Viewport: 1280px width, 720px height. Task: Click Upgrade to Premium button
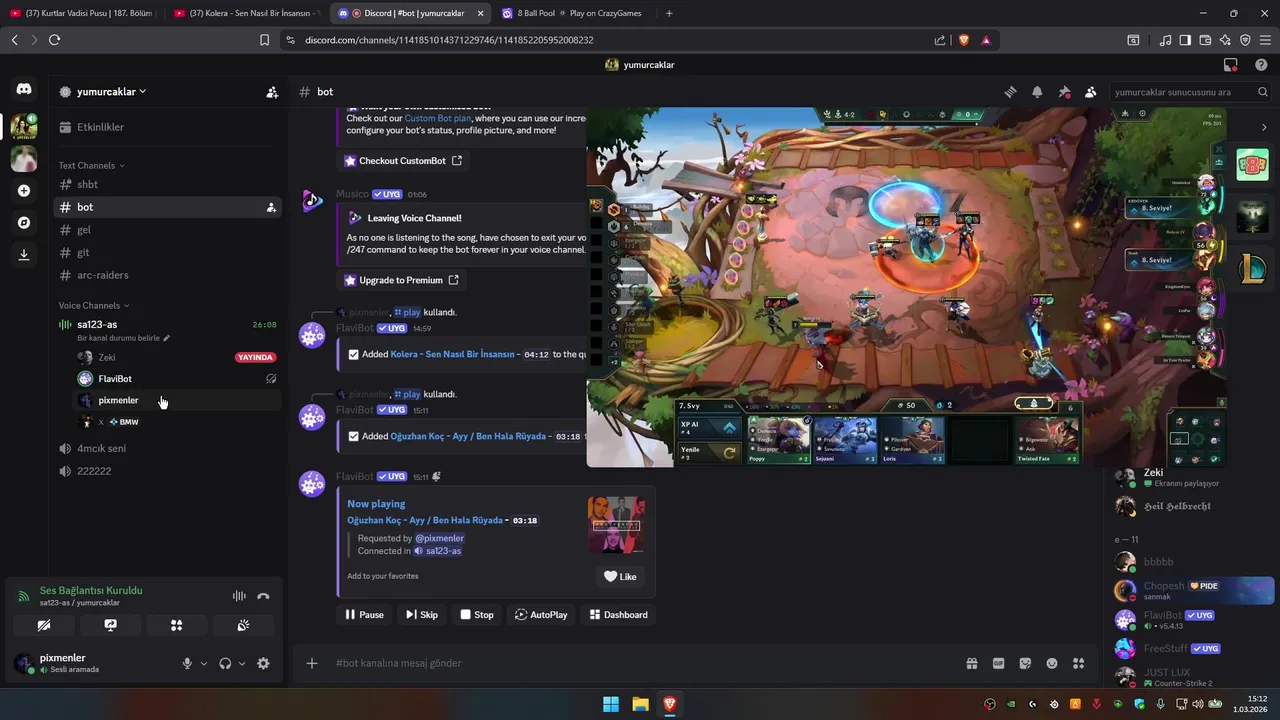point(401,280)
